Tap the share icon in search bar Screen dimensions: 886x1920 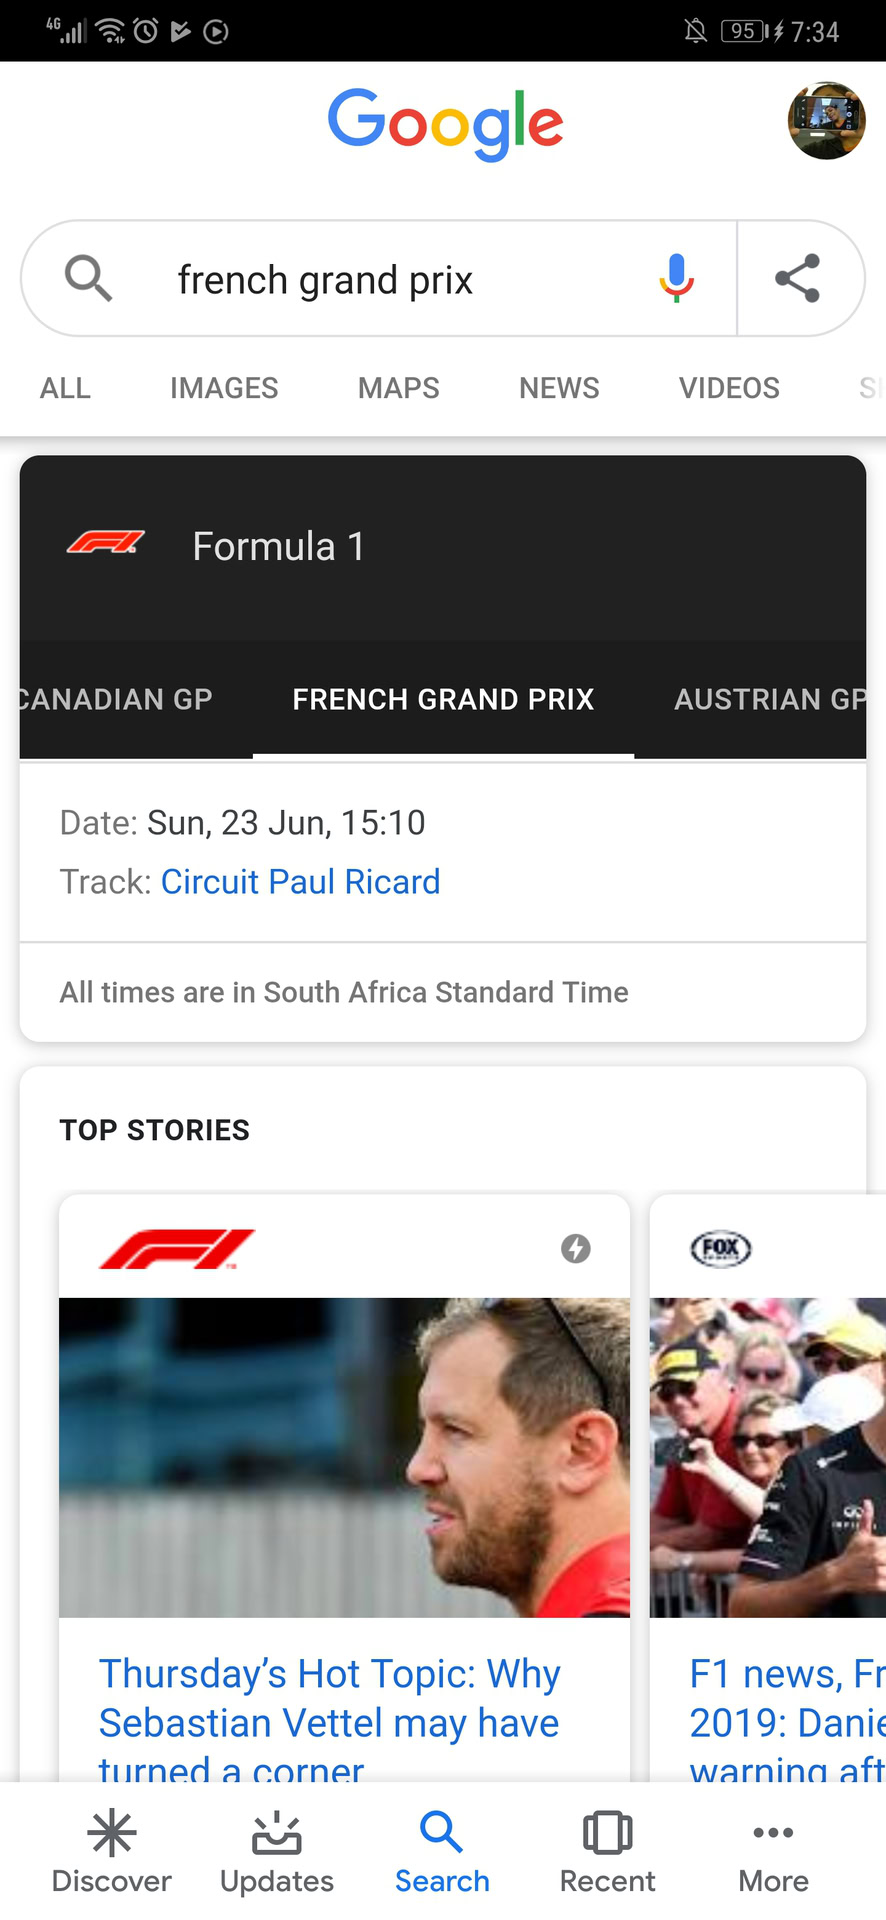click(797, 278)
